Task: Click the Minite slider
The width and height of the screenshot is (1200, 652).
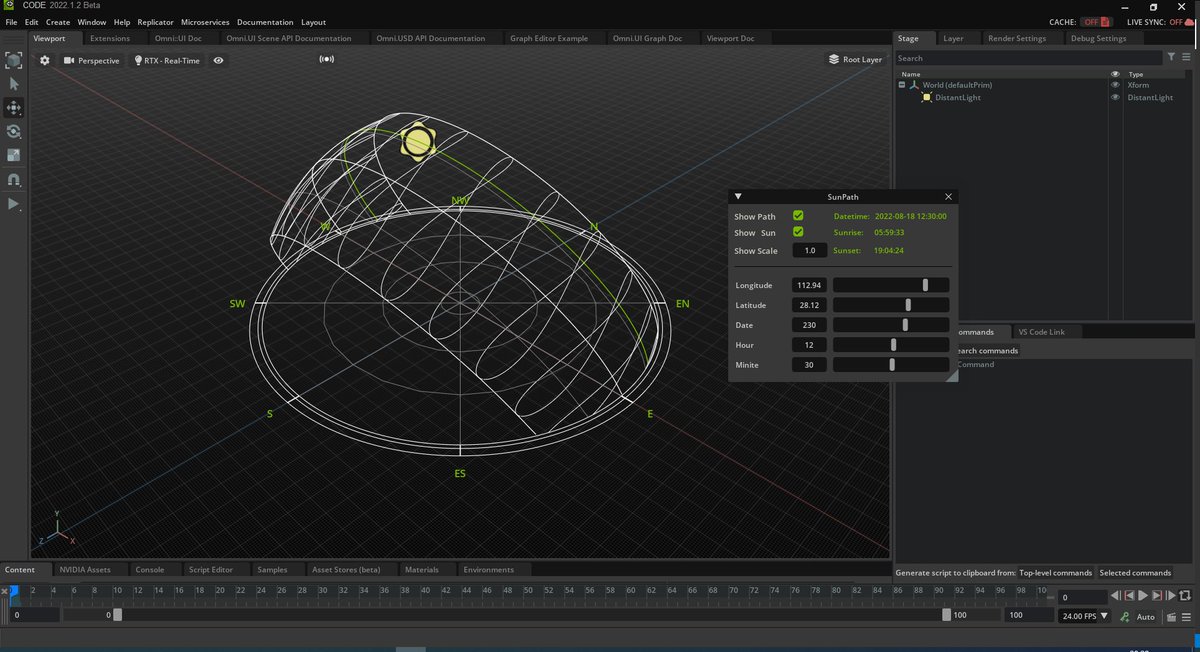Action: tap(891, 365)
